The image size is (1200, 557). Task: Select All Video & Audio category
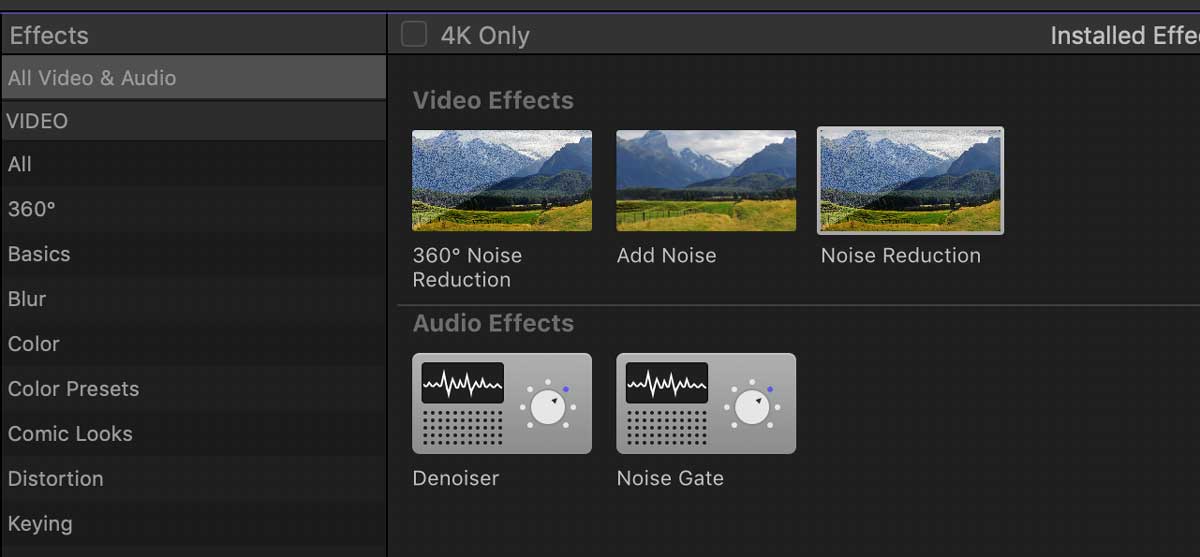click(x=193, y=77)
